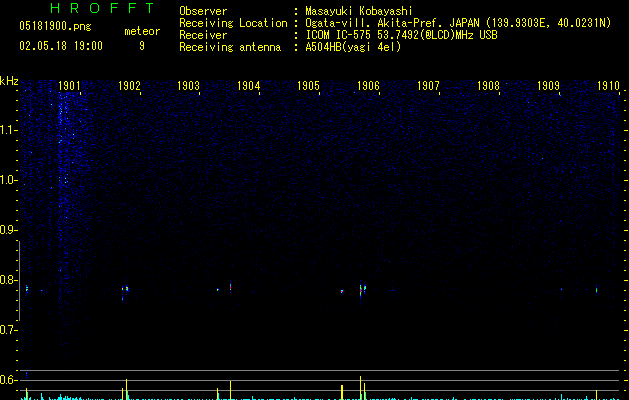This screenshot has width=629, height=400.
Task: Select observer name Masayuki Kobayashi
Action: 359,11
